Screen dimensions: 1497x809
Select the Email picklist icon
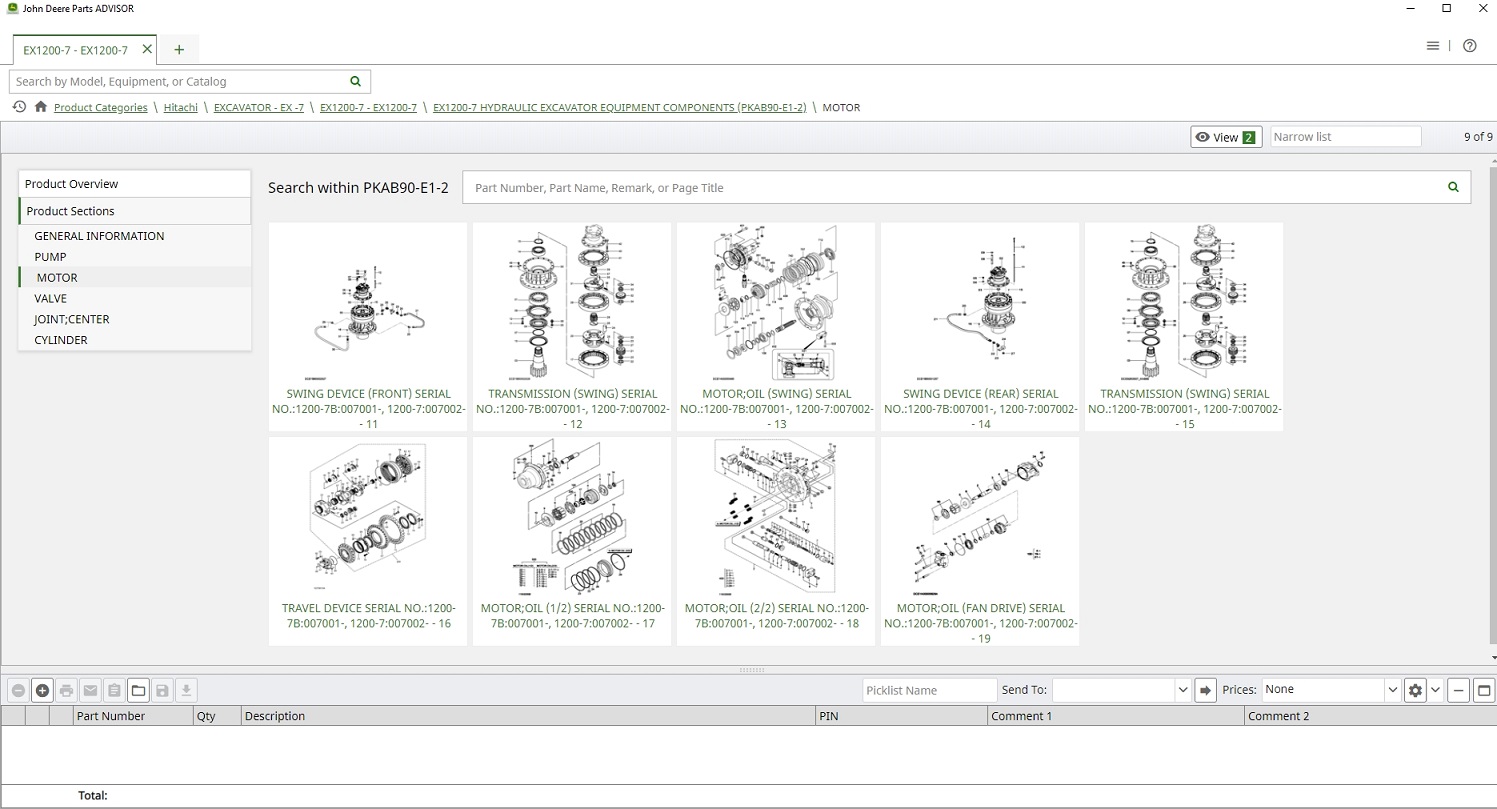coord(90,690)
